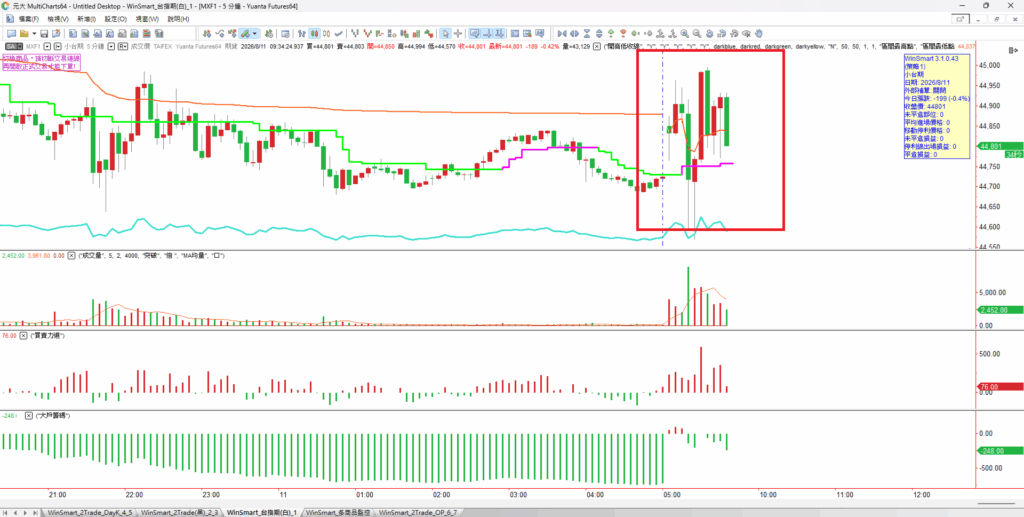The image size is (1024, 517).
Task: Toggle the checkbox beside the 大戶籌碼 indicator label
Action: pos(24,415)
